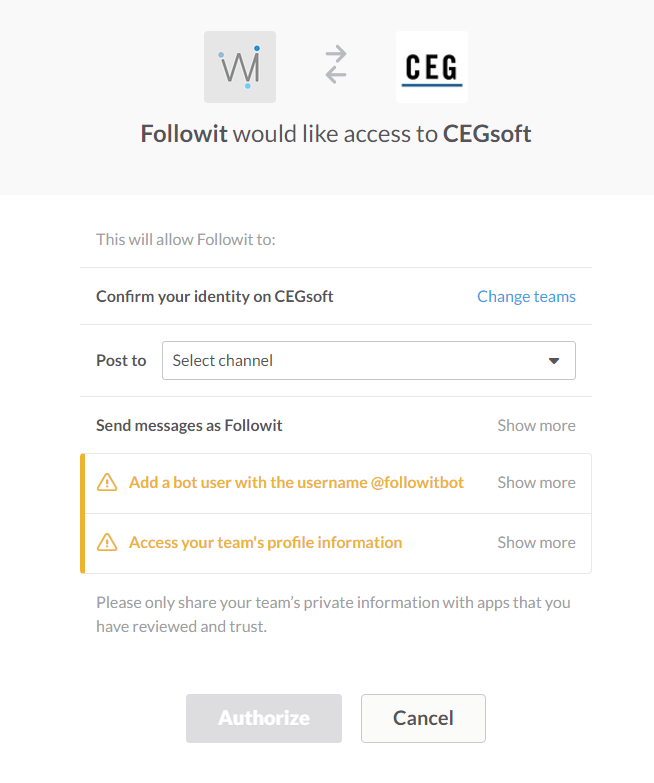Click the Send messages as Followit text

(x=189, y=425)
